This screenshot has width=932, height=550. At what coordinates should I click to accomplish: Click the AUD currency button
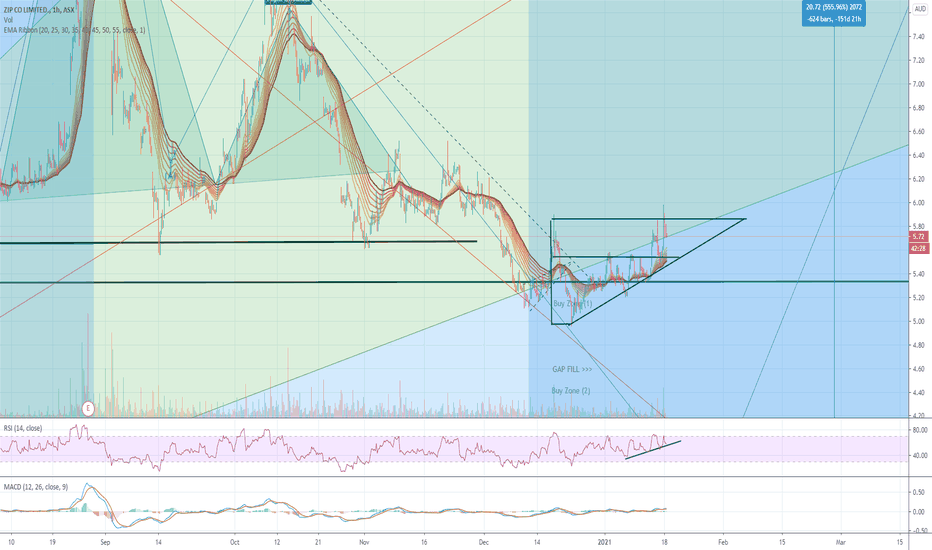[x=920, y=9]
